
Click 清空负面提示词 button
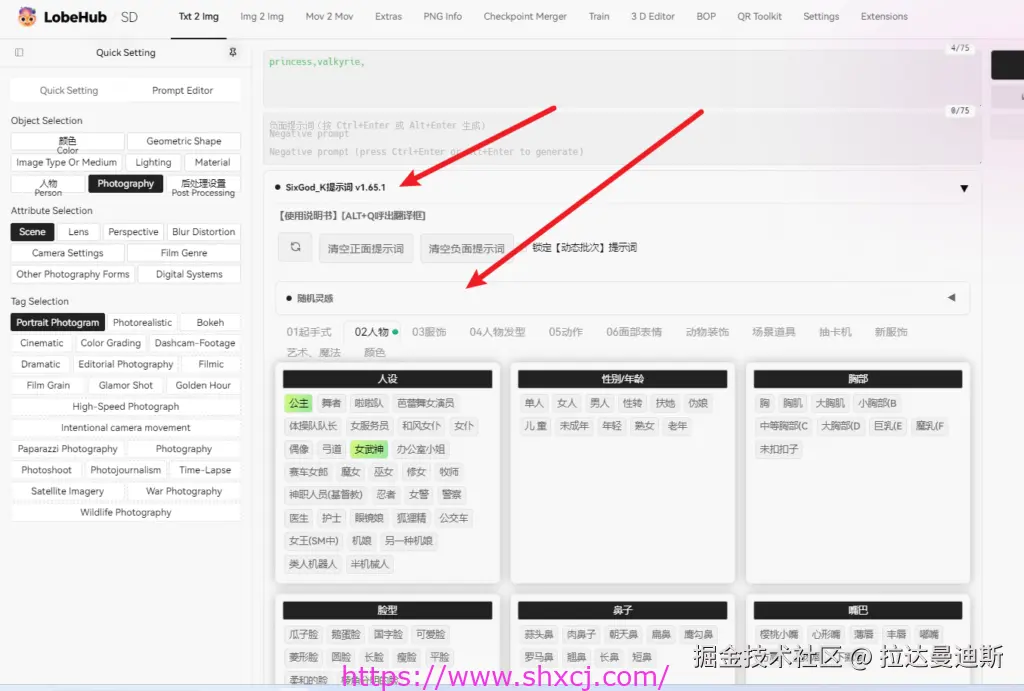[466, 248]
